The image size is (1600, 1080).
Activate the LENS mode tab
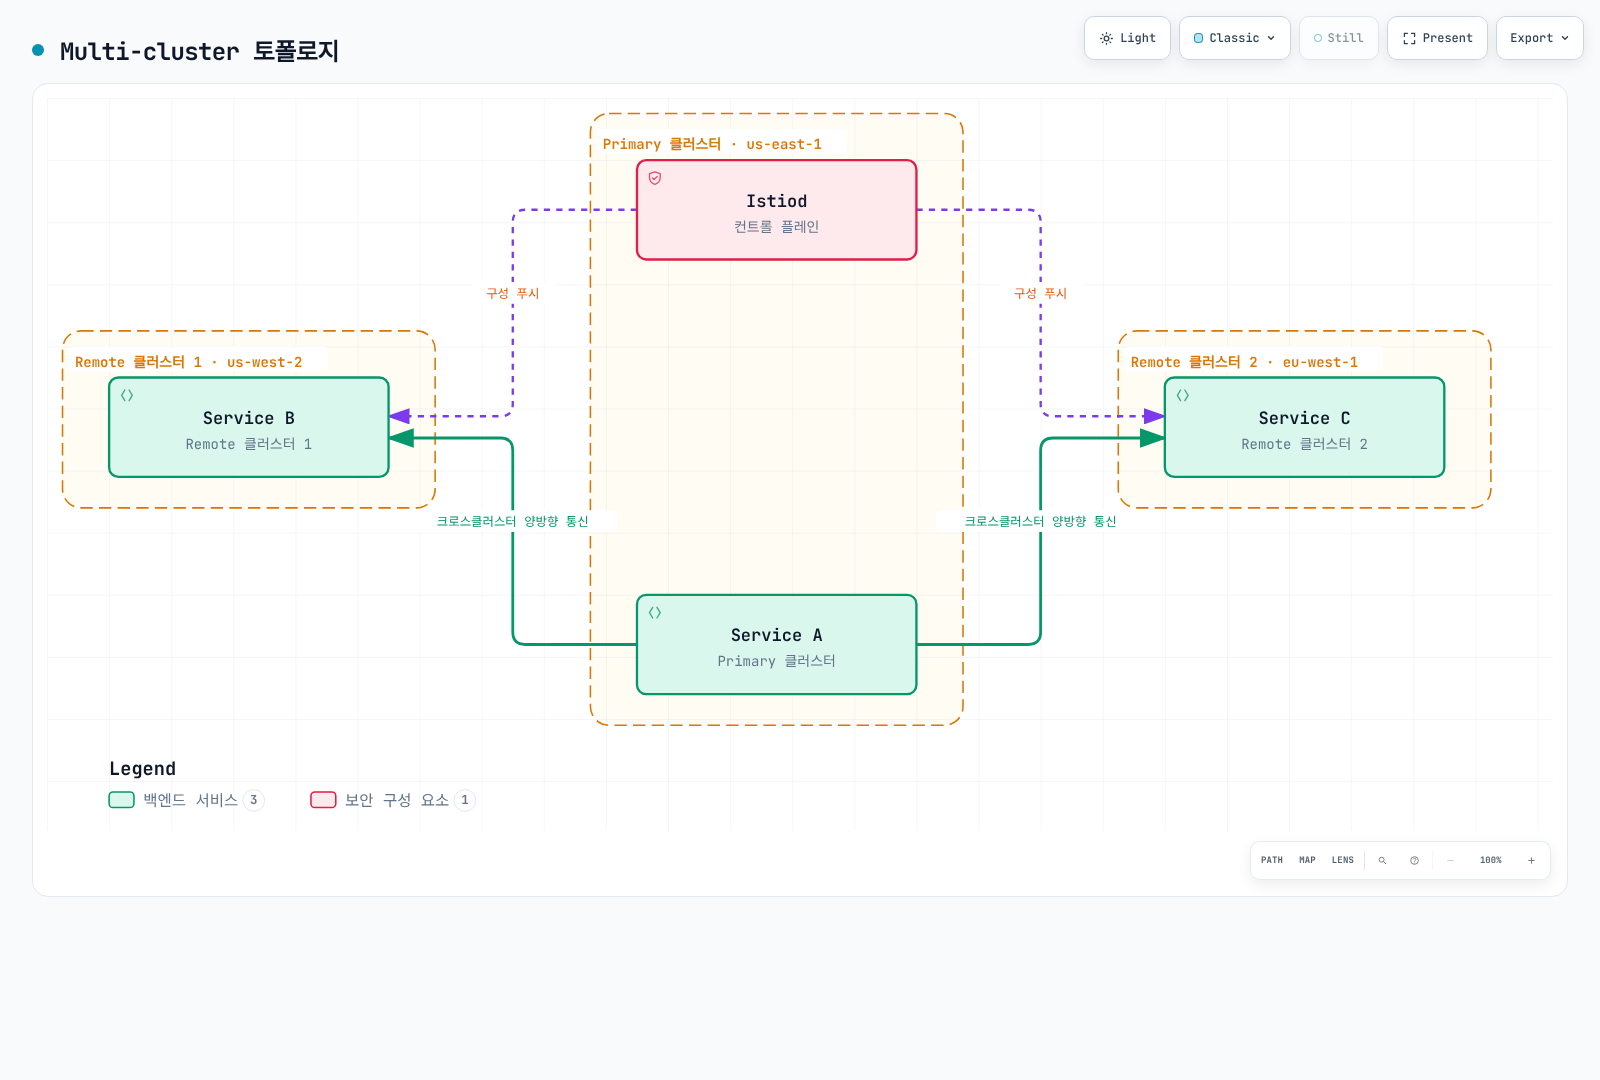(x=1343, y=860)
